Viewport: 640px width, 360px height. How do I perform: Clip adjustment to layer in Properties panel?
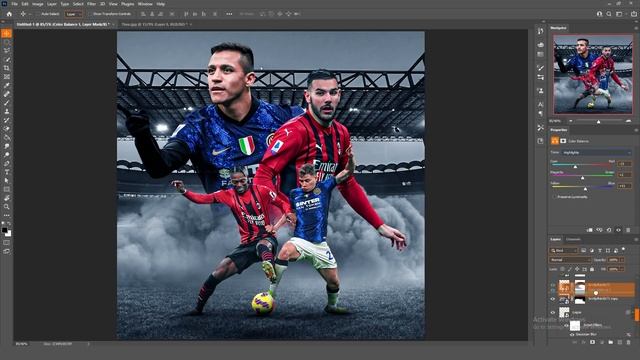click(589, 230)
